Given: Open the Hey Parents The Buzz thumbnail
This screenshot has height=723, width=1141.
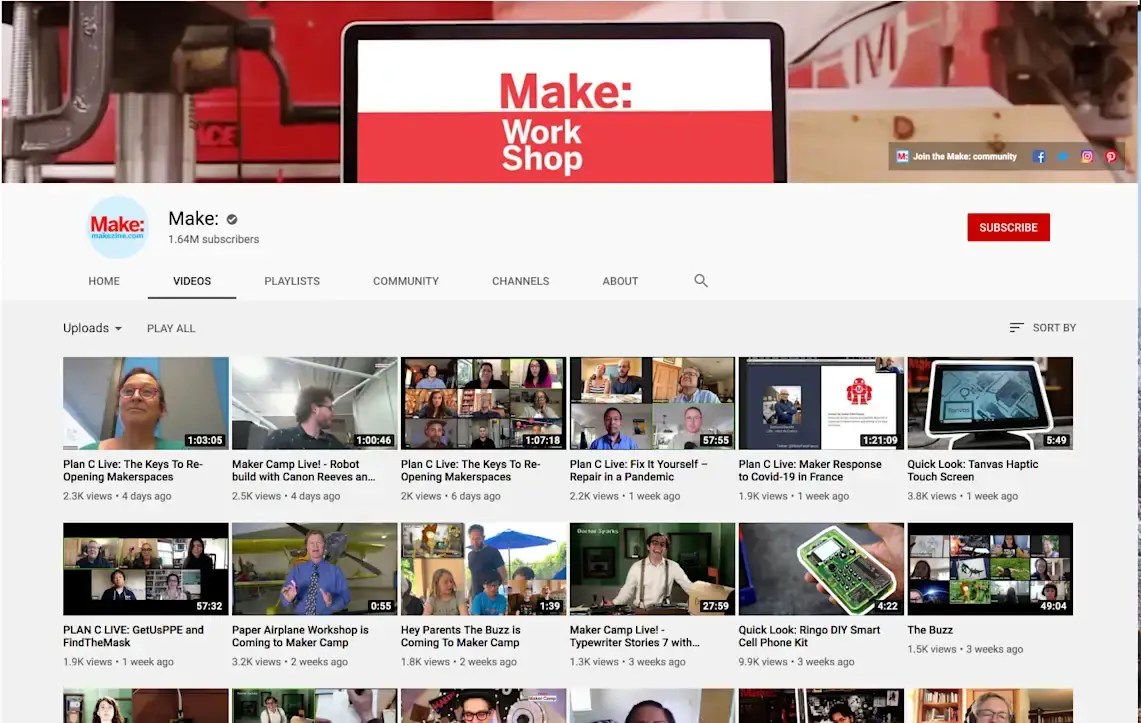Looking at the screenshot, I should pyautogui.click(x=483, y=569).
